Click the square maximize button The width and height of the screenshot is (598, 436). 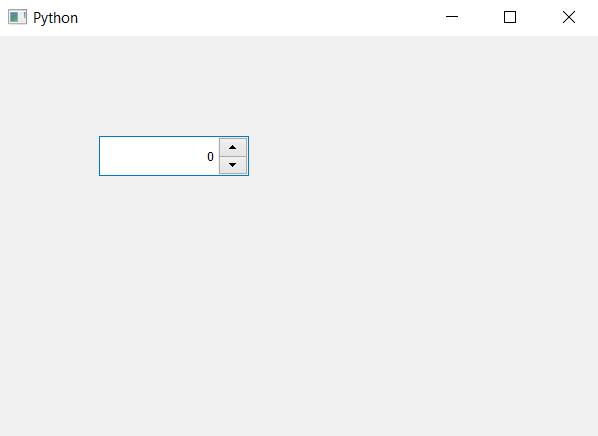[510, 17]
